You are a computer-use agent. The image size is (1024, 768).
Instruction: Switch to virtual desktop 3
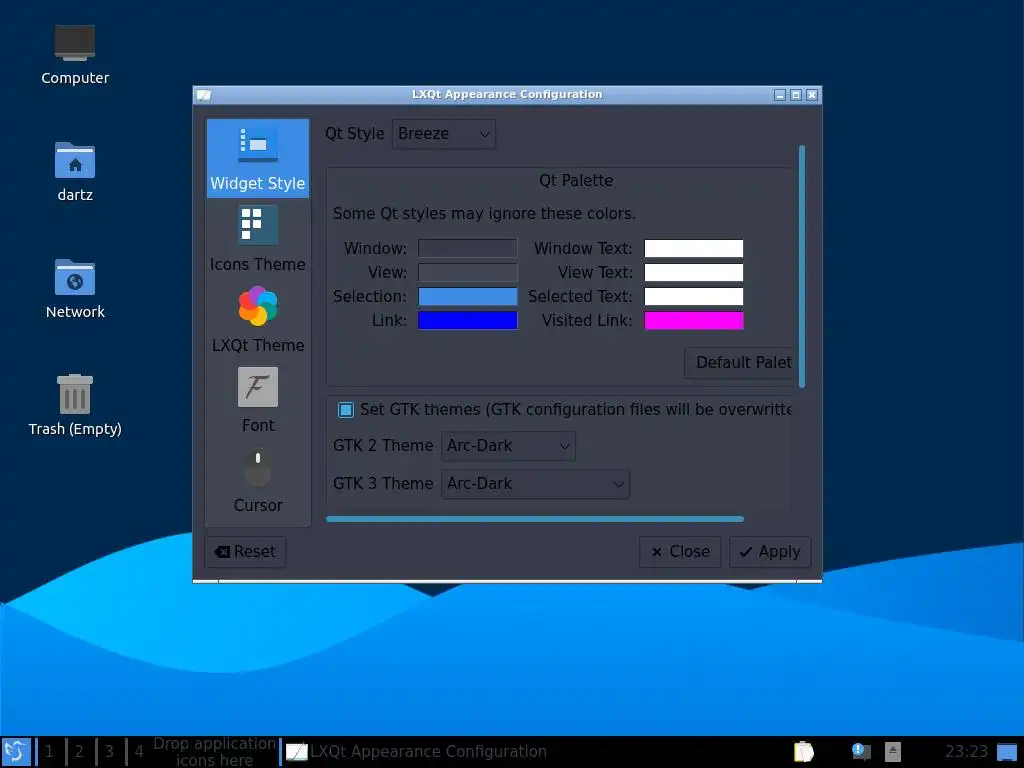point(109,752)
